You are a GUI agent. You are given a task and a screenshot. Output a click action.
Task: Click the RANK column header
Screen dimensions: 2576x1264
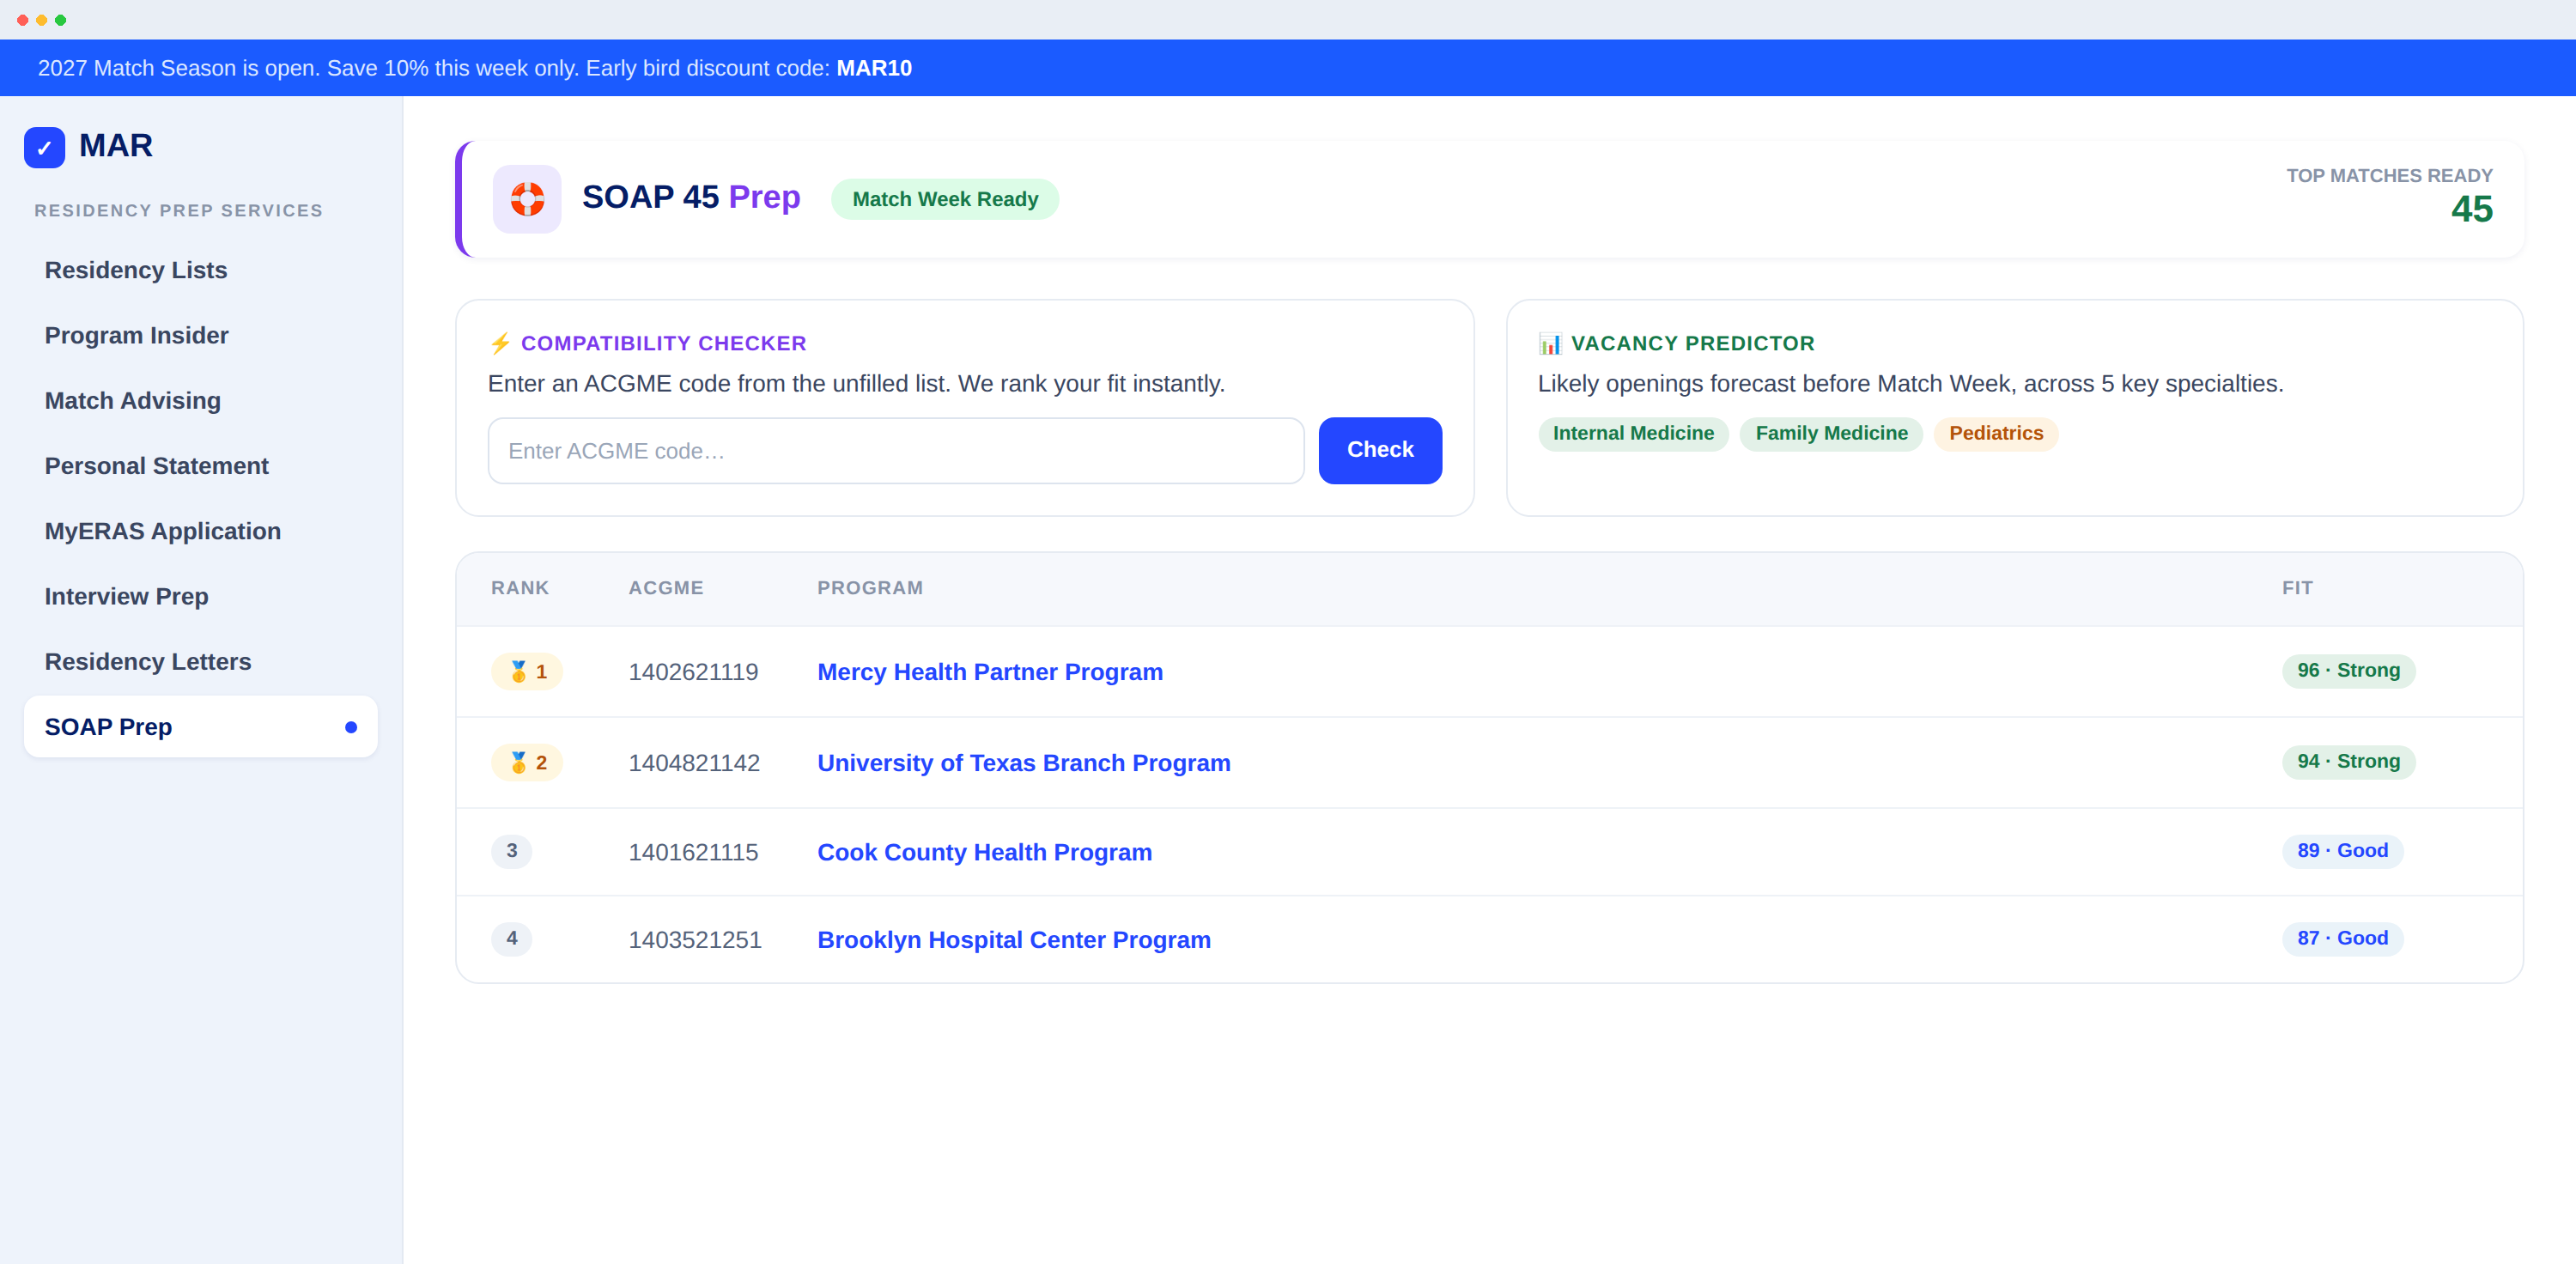pos(520,588)
